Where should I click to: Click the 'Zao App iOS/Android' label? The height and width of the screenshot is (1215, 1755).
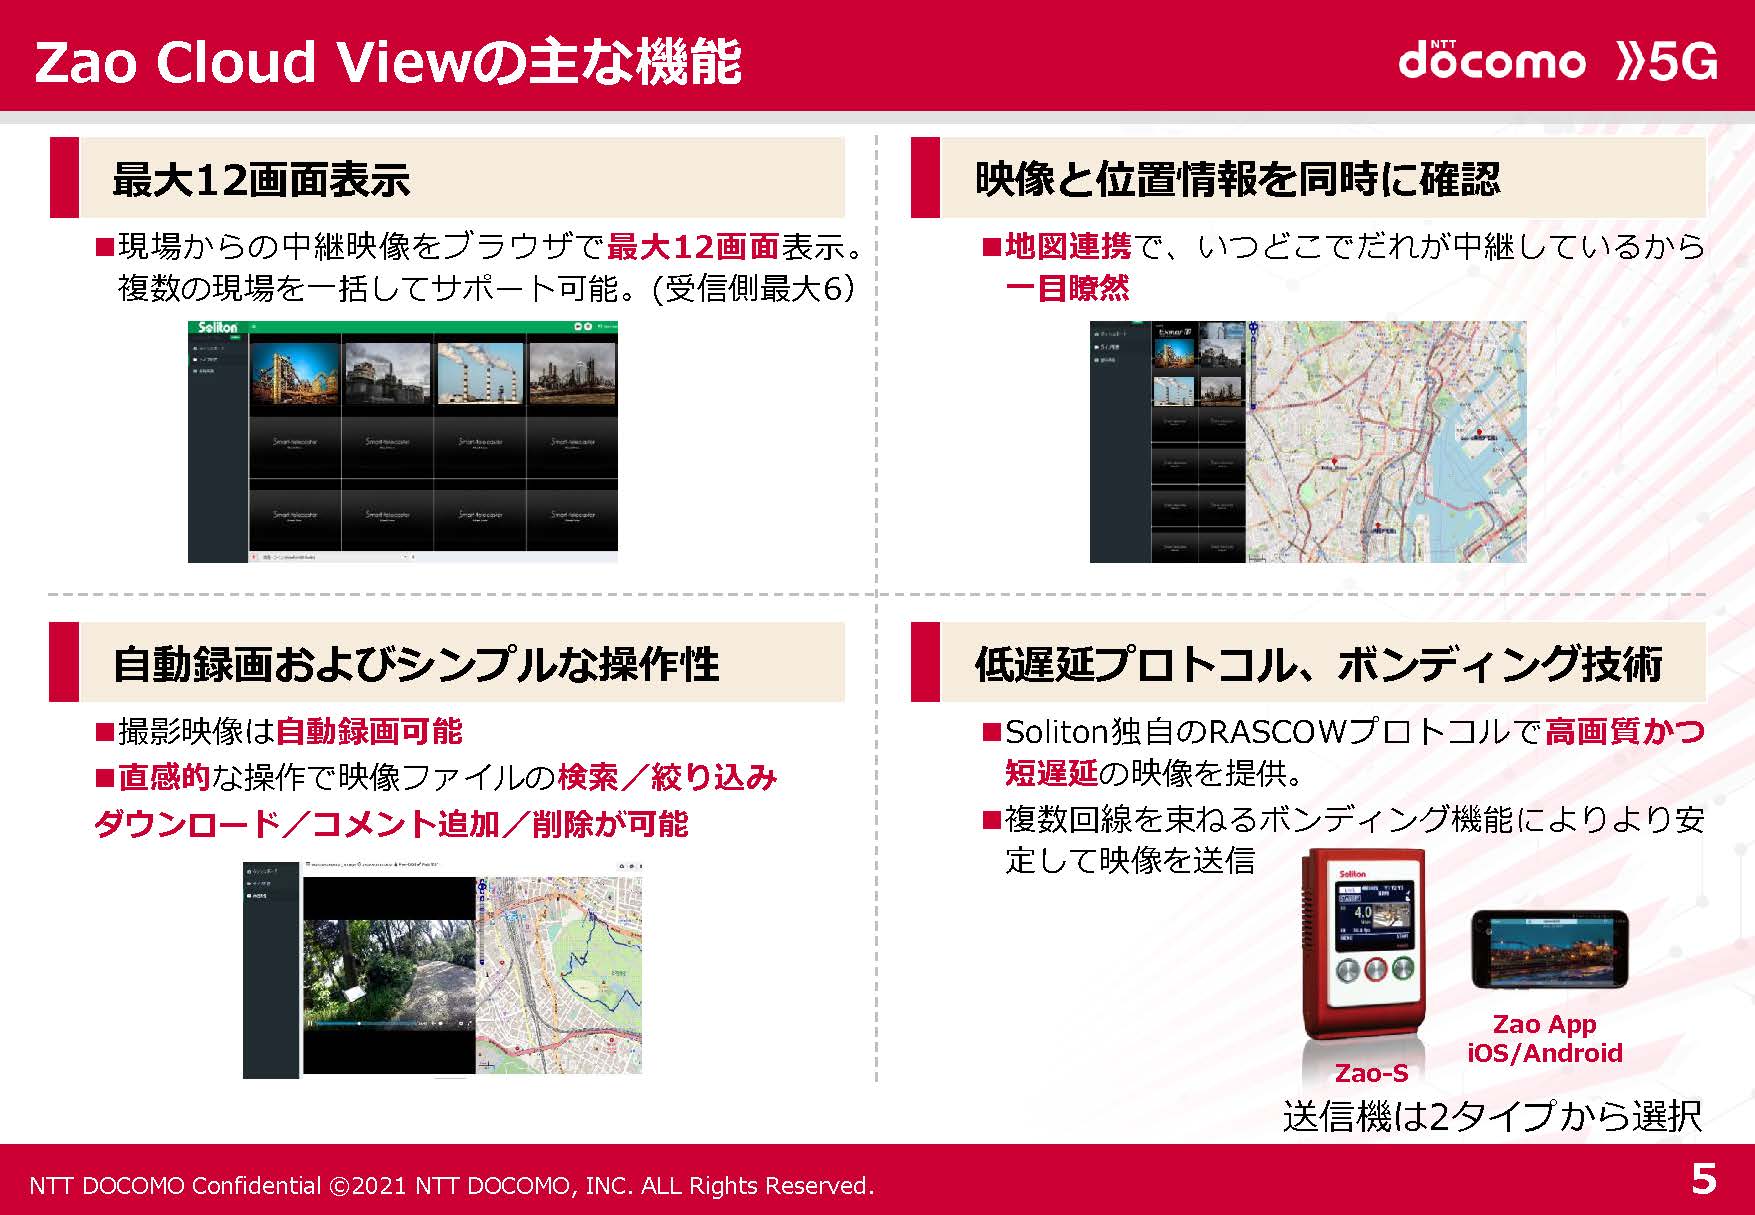[1545, 1038]
